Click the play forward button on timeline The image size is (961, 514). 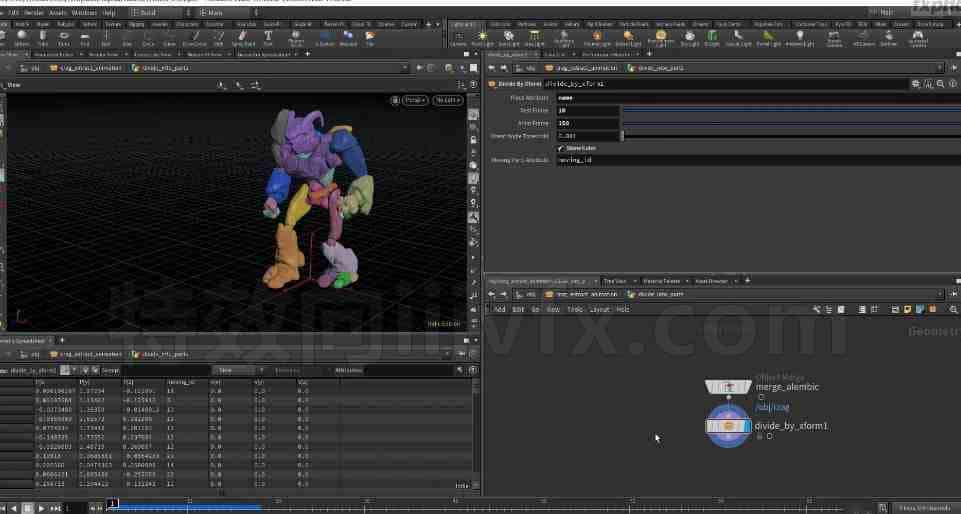coord(41,508)
